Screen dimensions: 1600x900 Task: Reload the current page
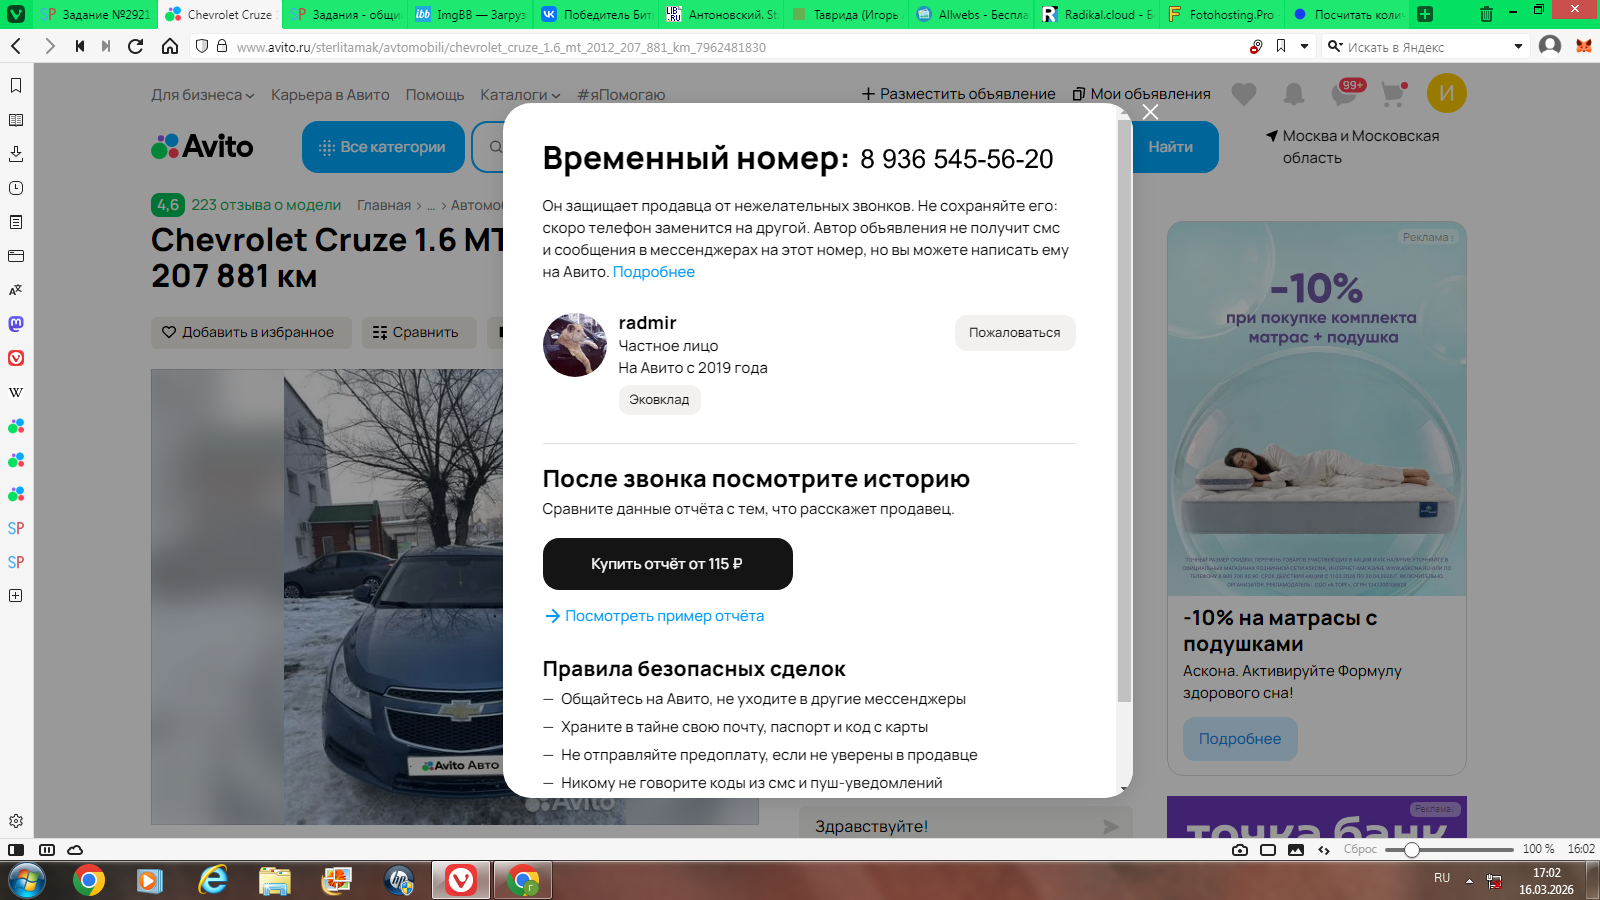[x=136, y=46]
